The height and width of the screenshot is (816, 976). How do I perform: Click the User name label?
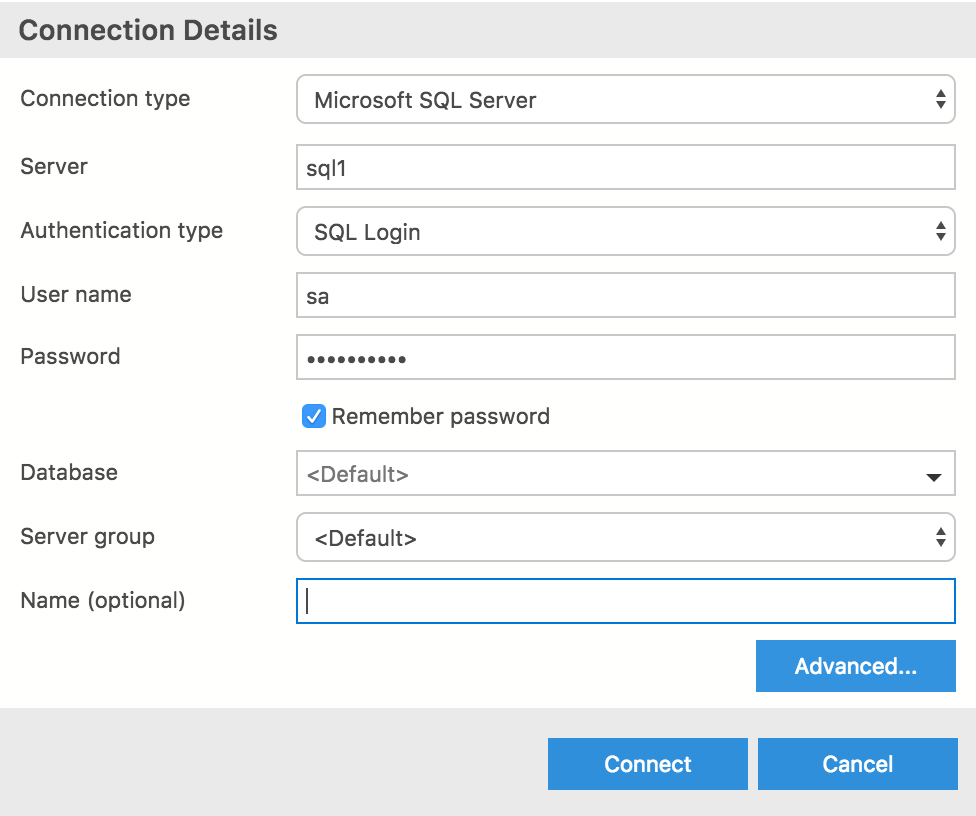[x=76, y=295]
